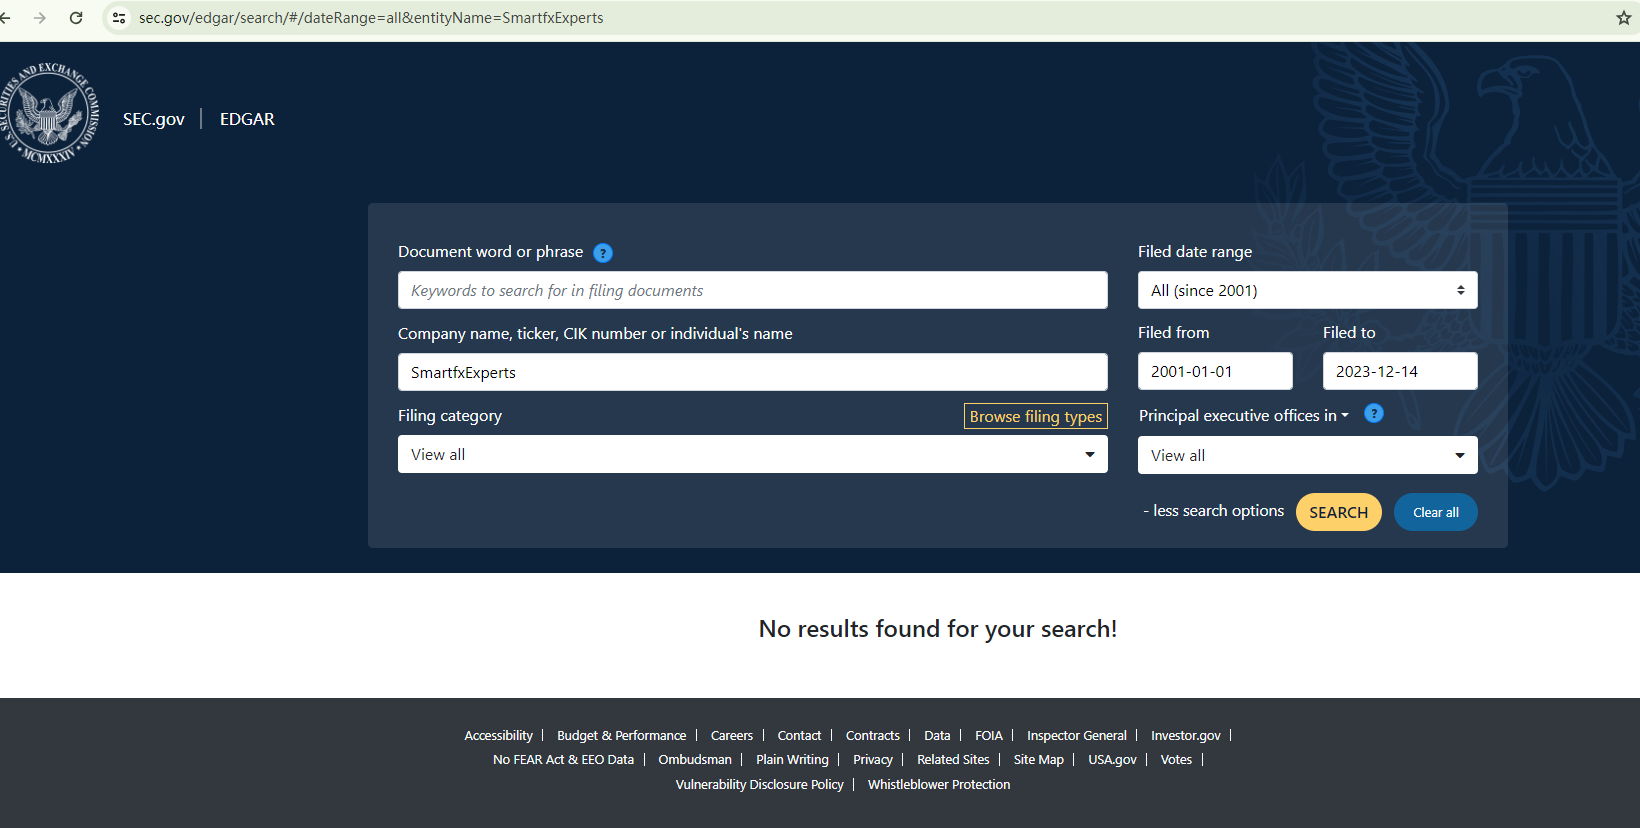Viewport: 1640px width, 828px height.
Task: Click the yellow SEARCH button
Action: [x=1338, y=512]
